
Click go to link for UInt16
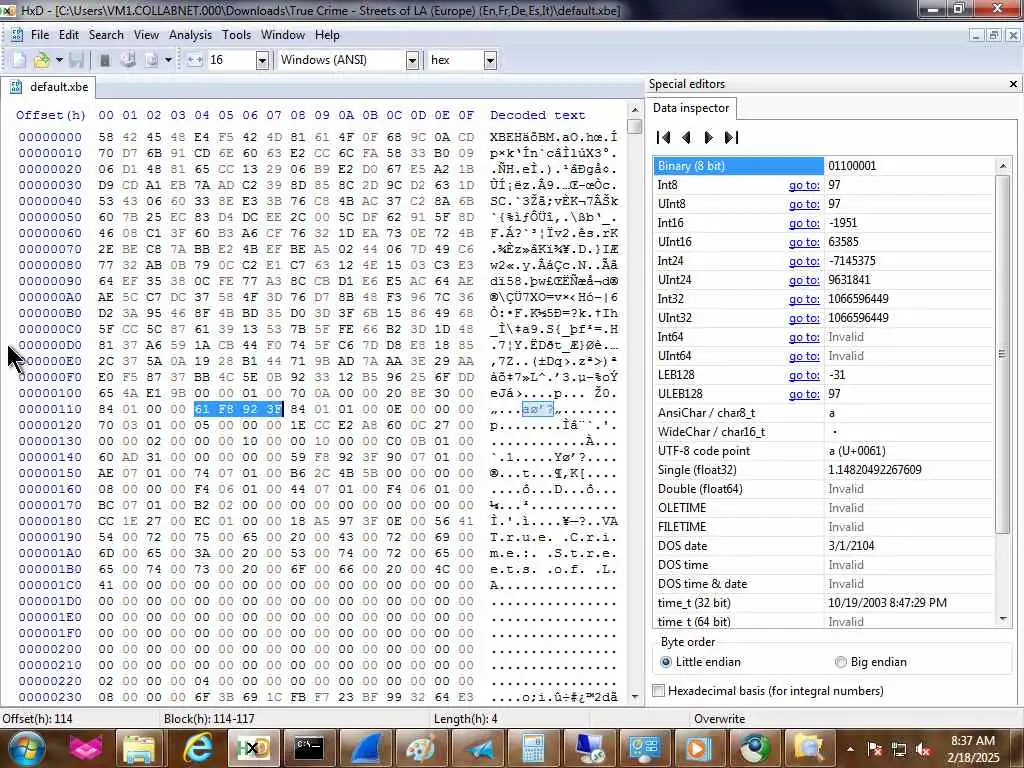click(804, 242)
